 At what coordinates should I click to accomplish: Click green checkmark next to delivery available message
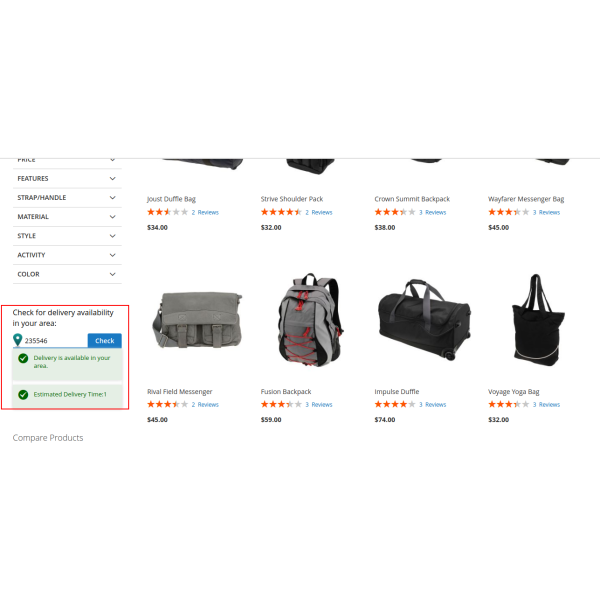pyautogui.click(x=23, y=358)
